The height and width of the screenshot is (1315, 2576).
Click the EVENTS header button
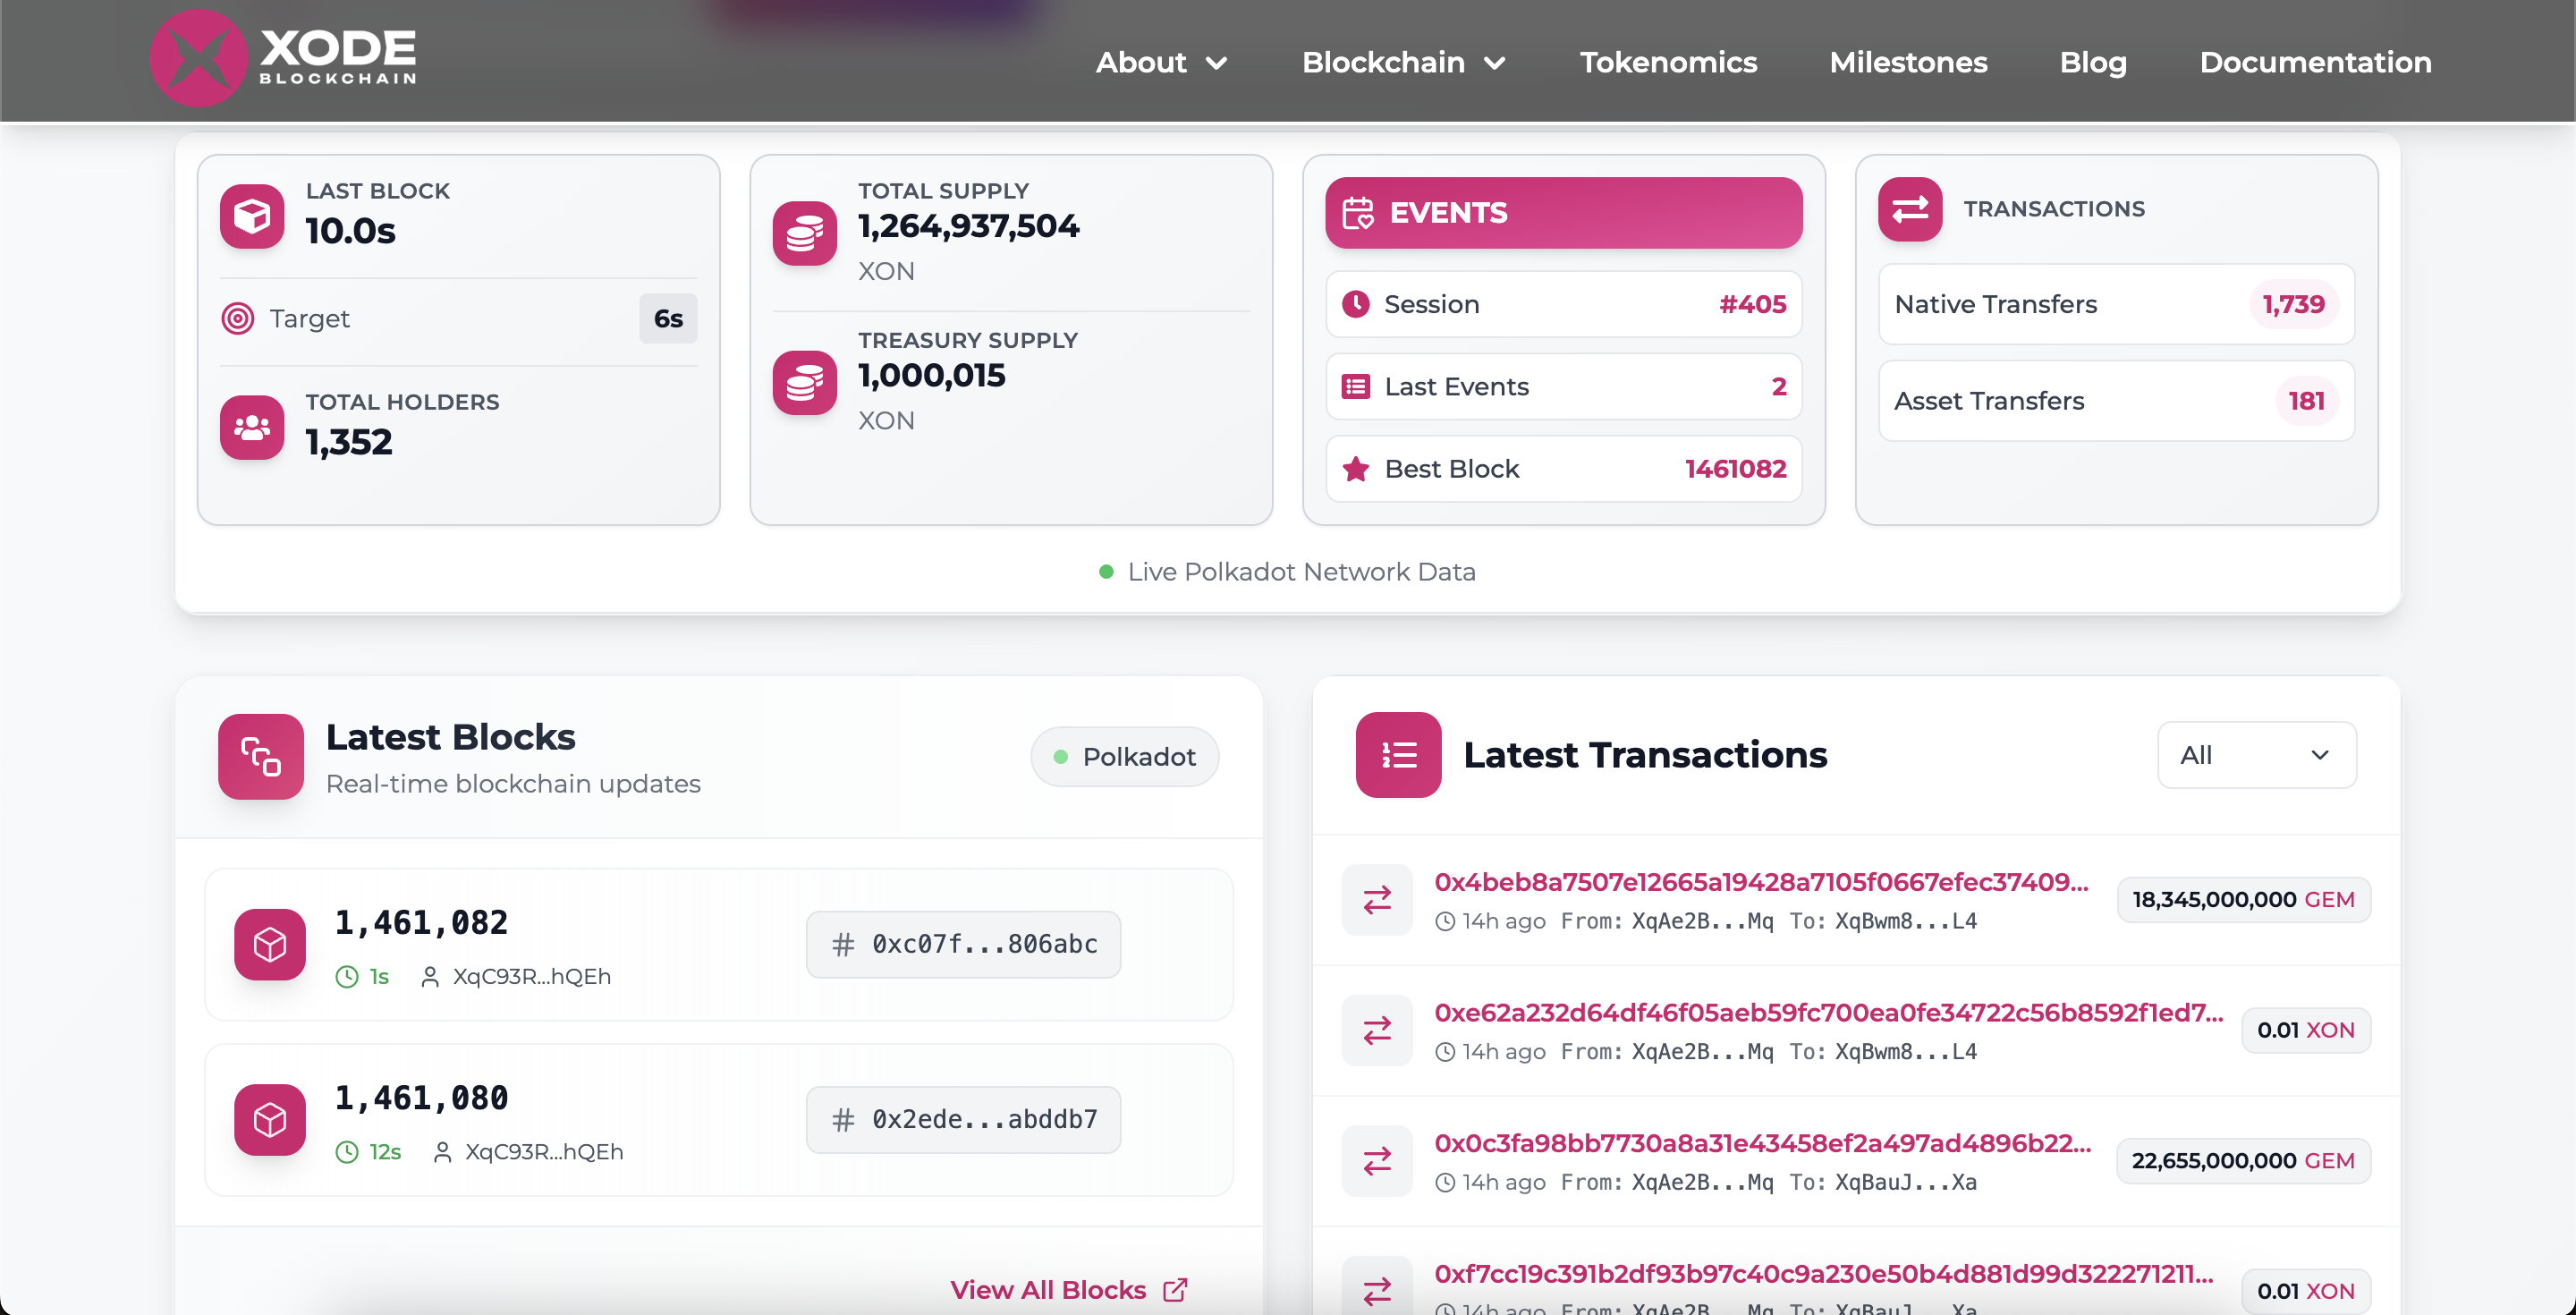coord(1564,213)
